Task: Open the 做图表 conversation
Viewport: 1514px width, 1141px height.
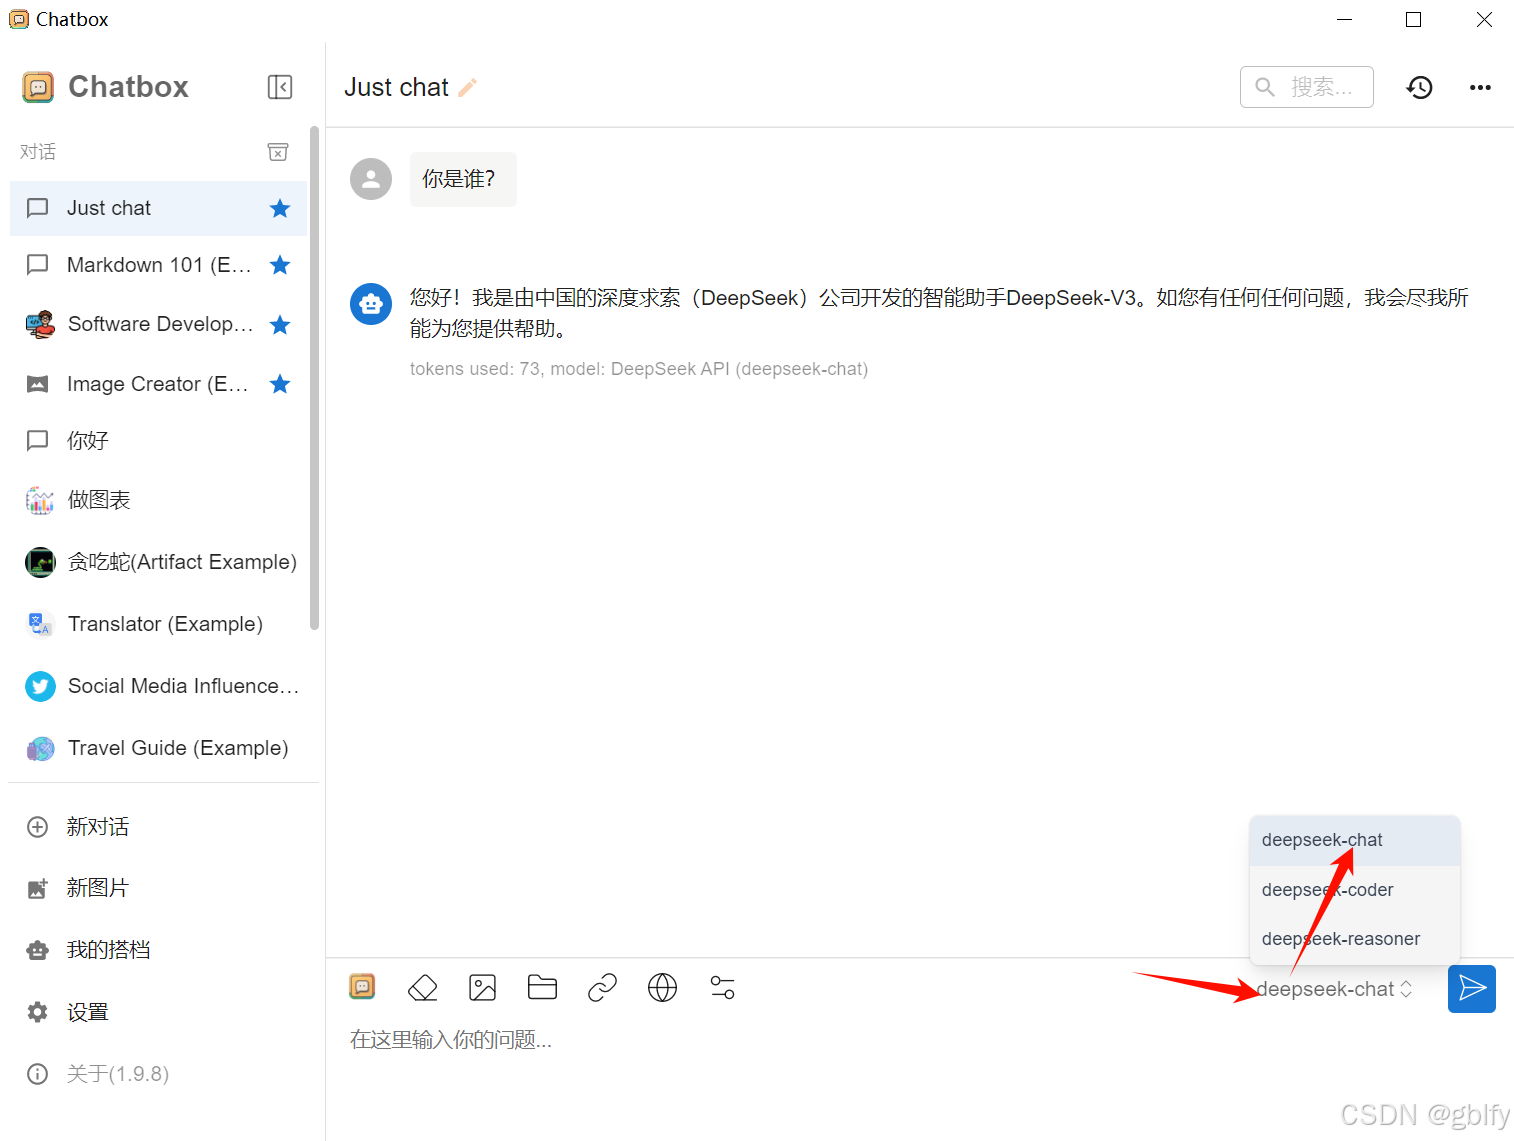Action: (158, 500)
